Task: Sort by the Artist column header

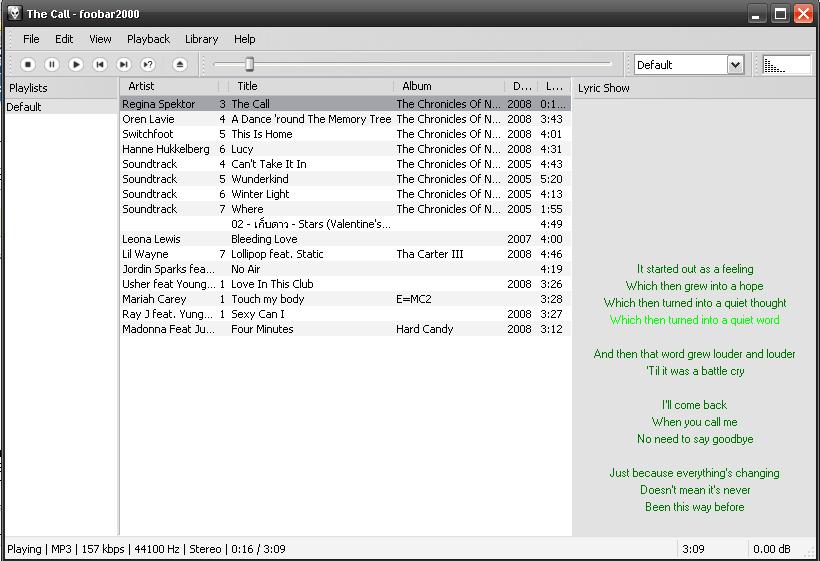Action: coord(169,86)
